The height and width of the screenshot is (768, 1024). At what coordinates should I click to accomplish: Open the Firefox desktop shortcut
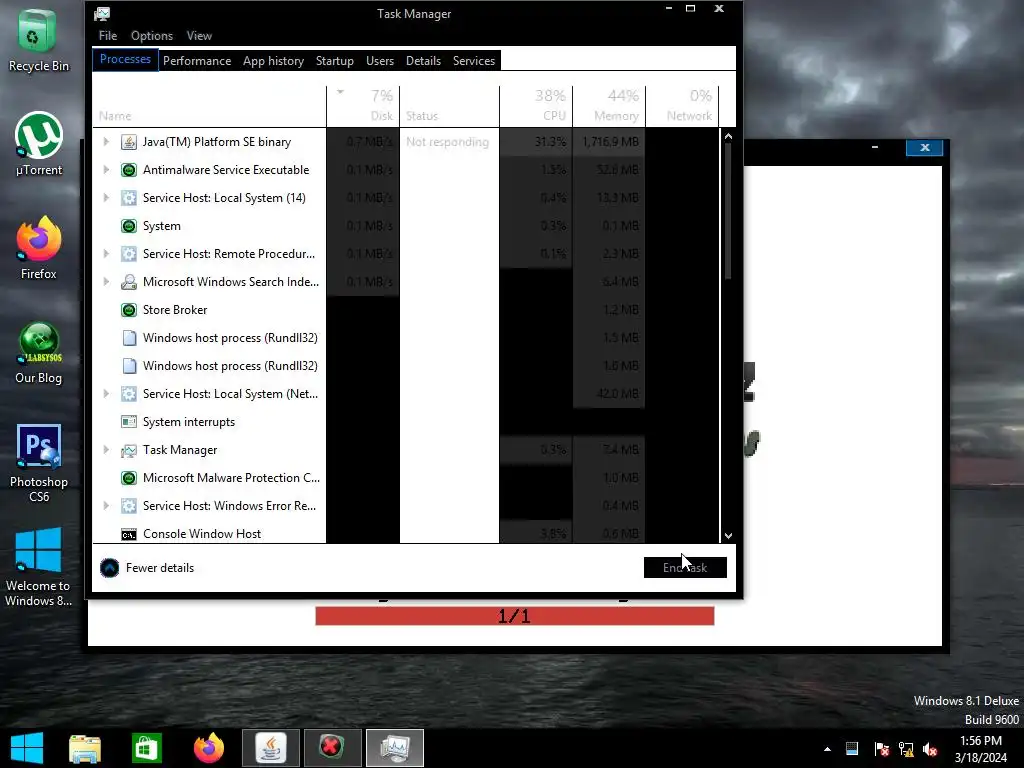tap(39, 248)
